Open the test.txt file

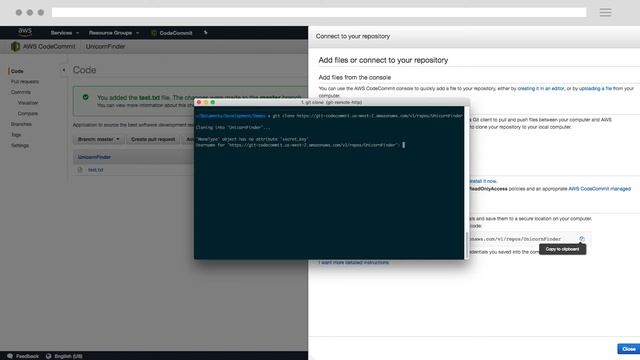coord(96,170)
